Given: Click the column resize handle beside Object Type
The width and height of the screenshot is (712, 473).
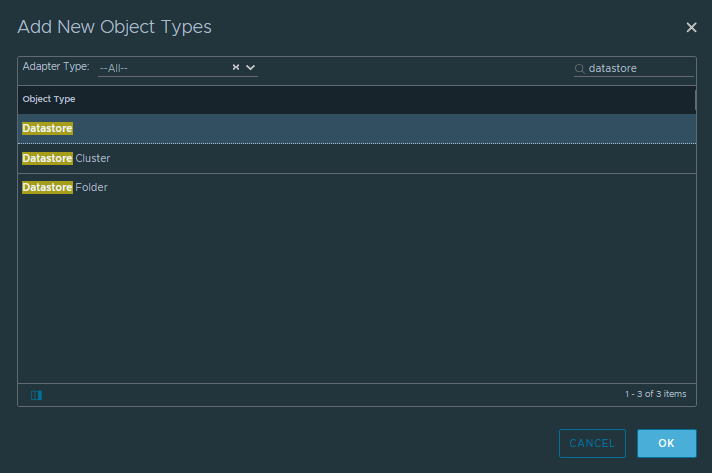Looking at the screenshot, I should coord(695,99).
